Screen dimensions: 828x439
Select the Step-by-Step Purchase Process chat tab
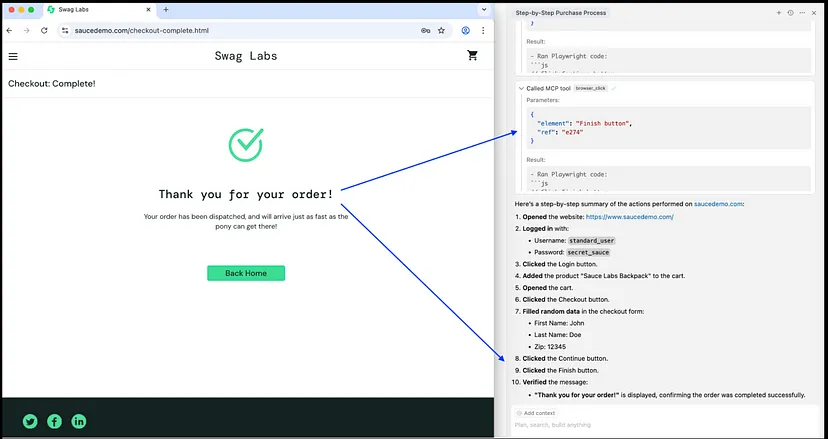click(x=561, y=13)
